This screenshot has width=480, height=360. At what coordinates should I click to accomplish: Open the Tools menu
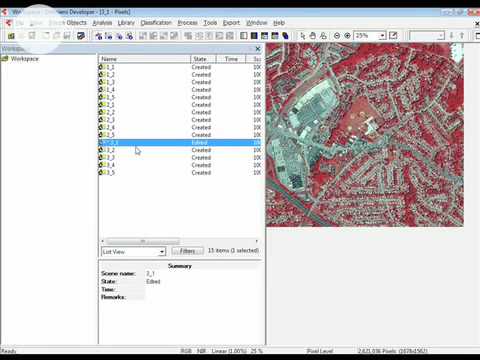coord(210,23)
